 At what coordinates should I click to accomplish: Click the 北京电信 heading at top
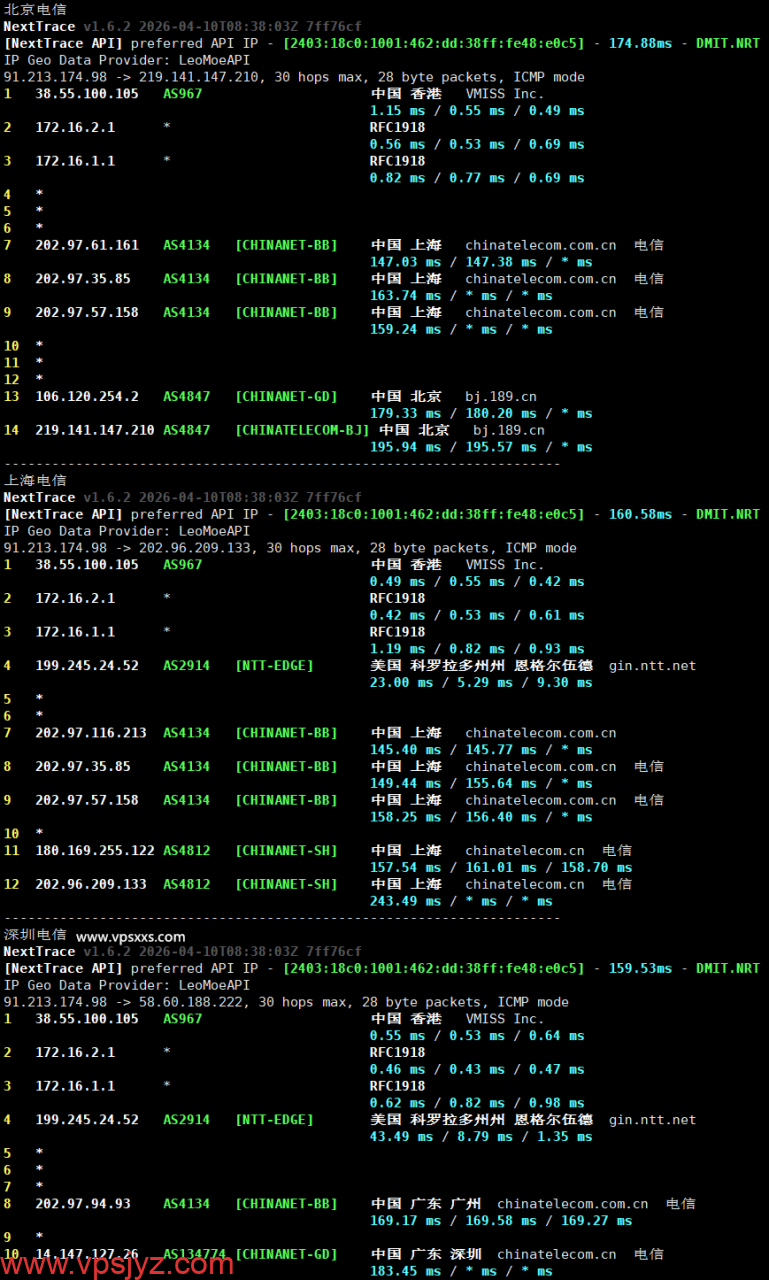click(35, 9)
